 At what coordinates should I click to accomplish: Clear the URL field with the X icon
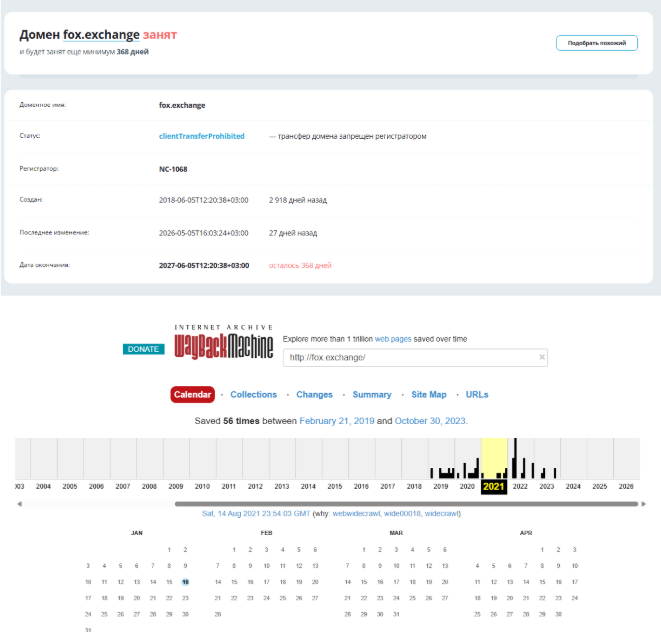[542, 357]
